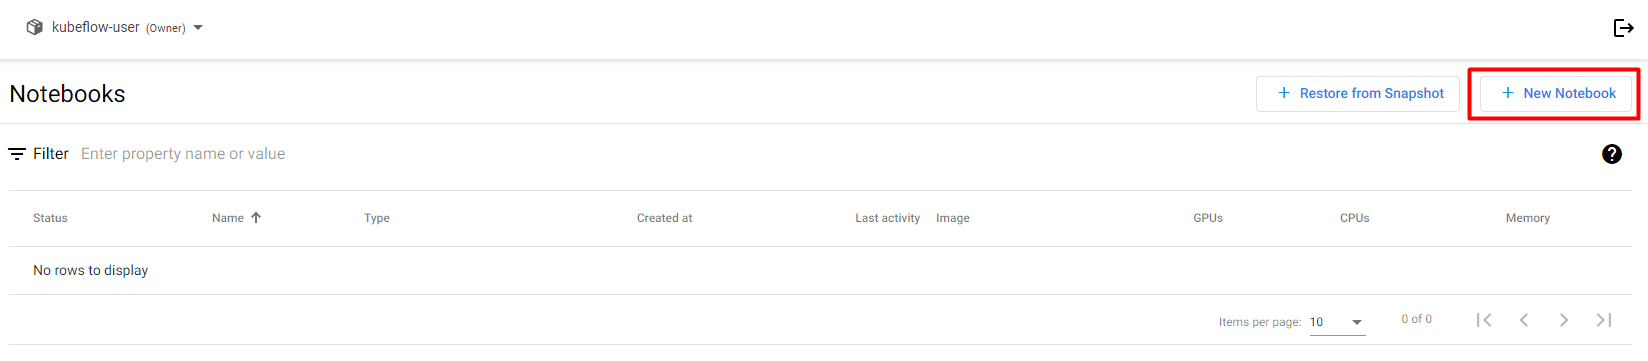Go to the next page
The width and height of the screenshot is (1648, 361).
tap(1564, 320)
